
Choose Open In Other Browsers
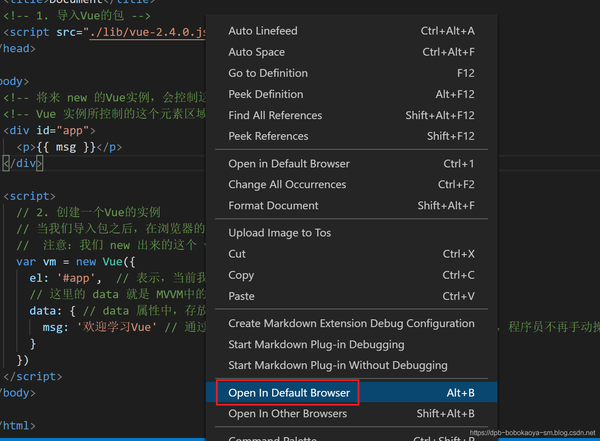351,414
